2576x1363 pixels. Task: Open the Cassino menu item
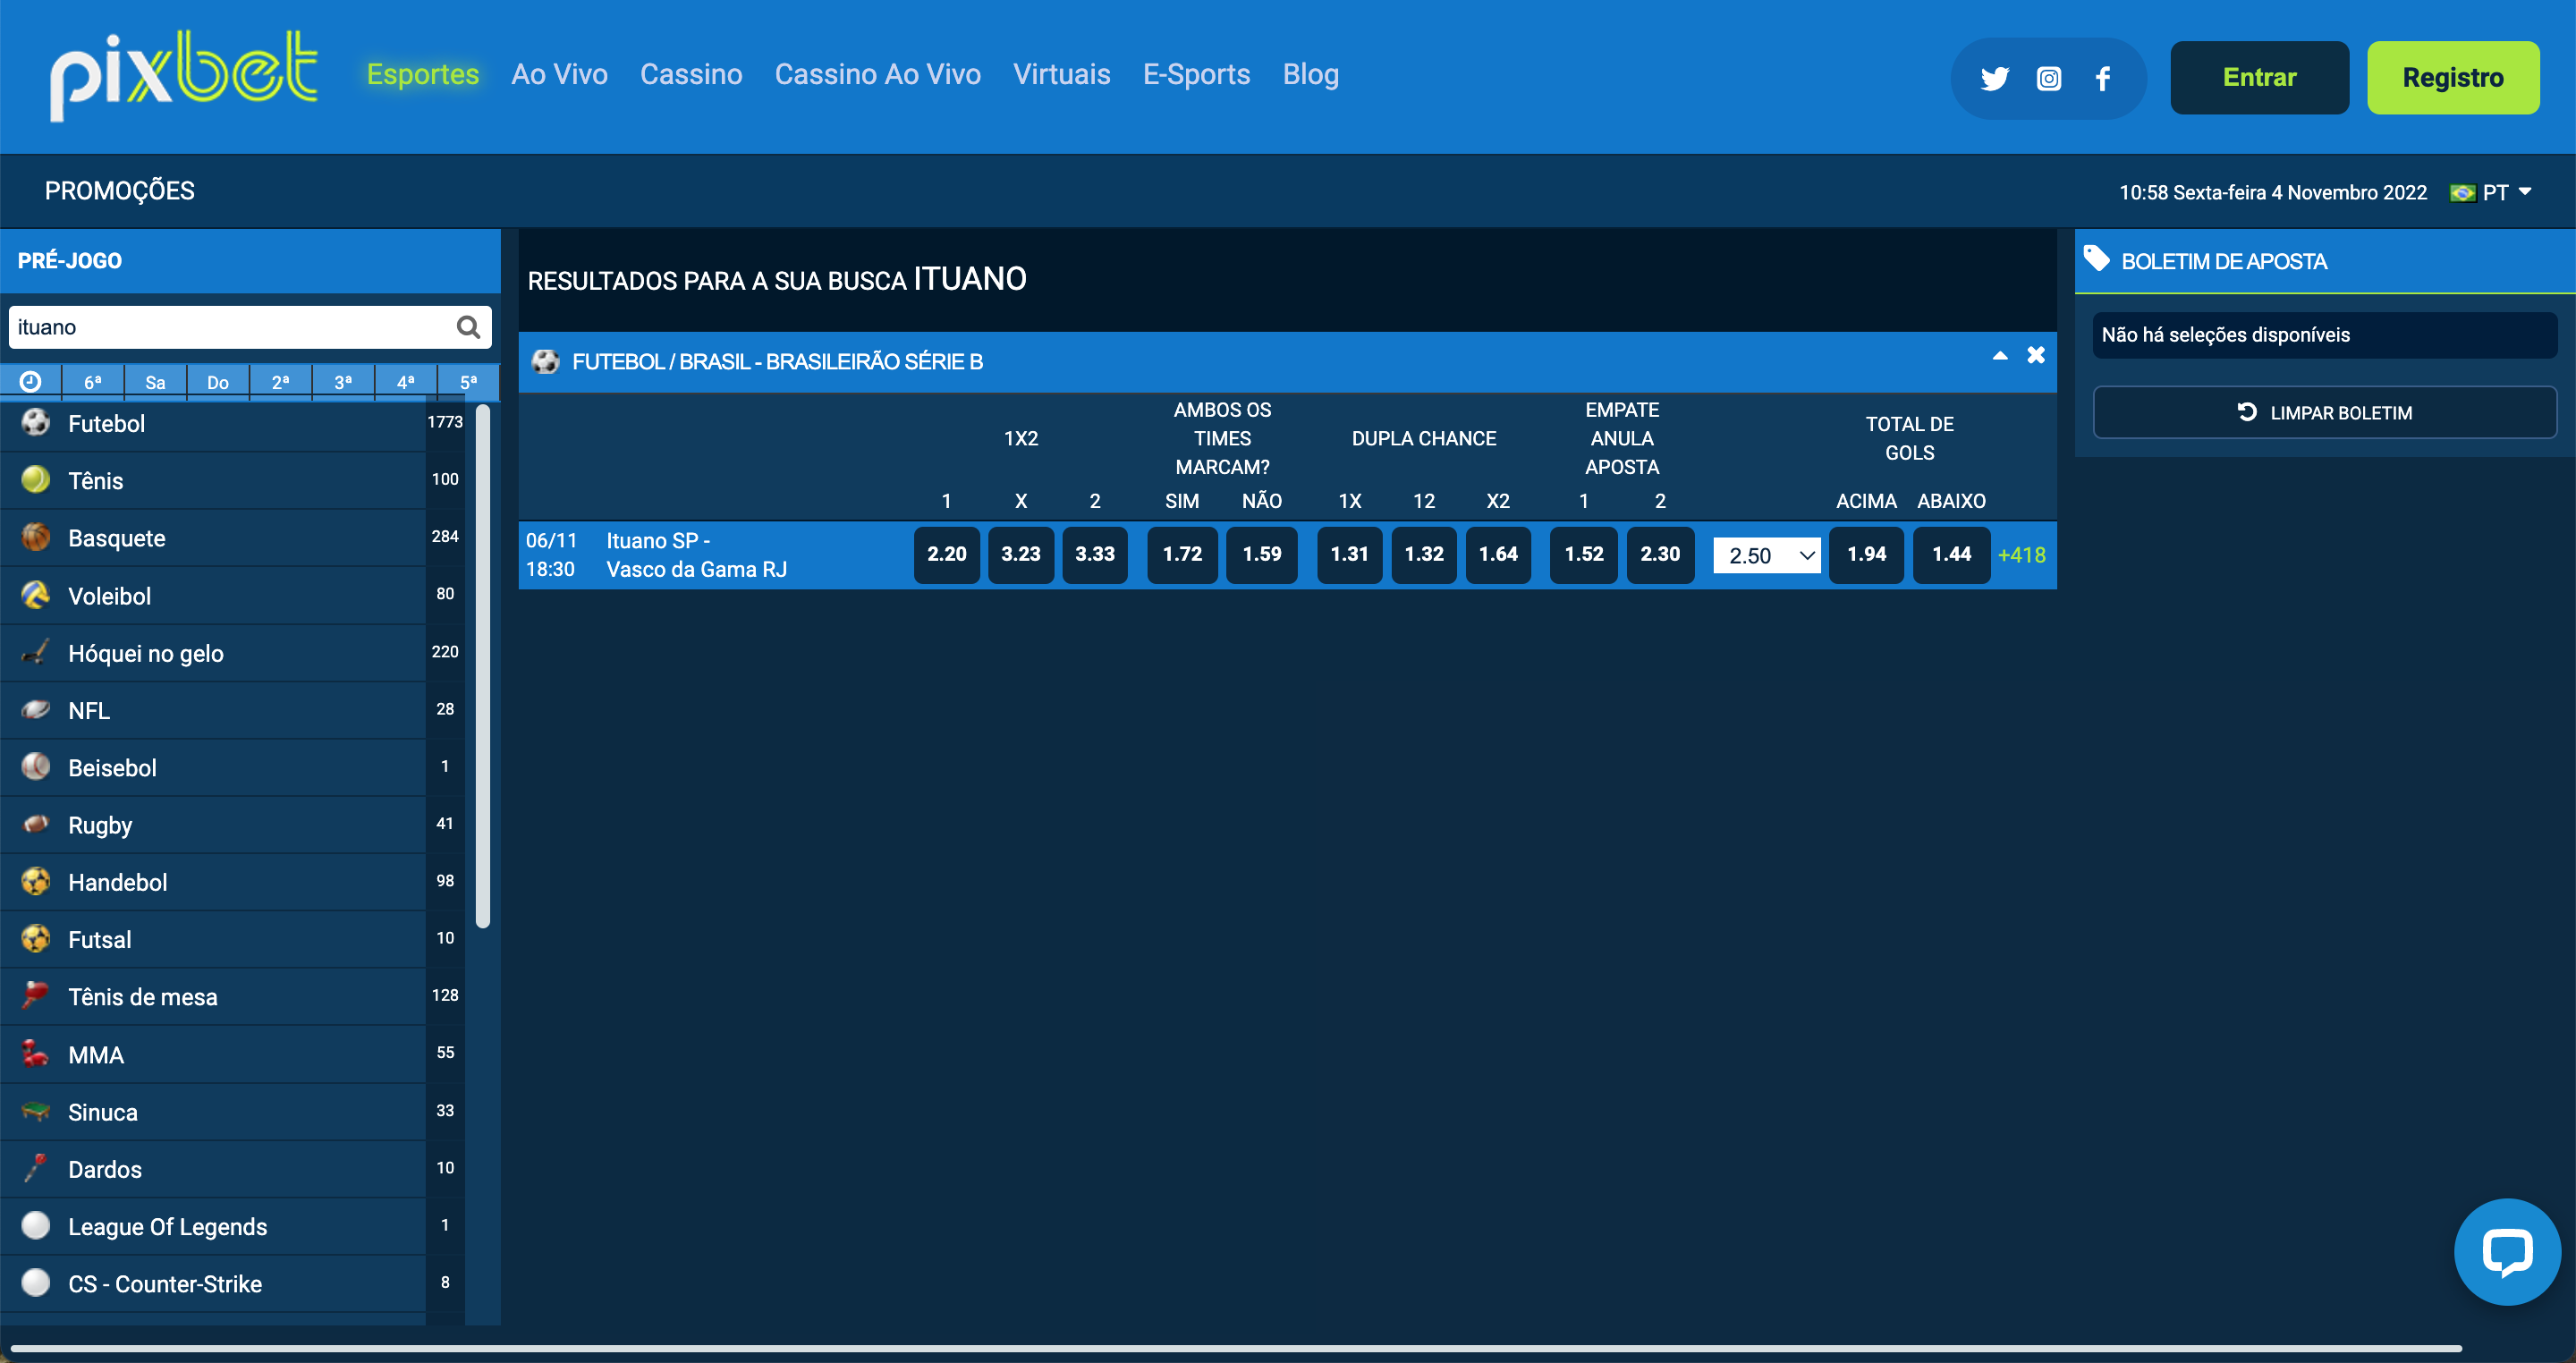691,75
